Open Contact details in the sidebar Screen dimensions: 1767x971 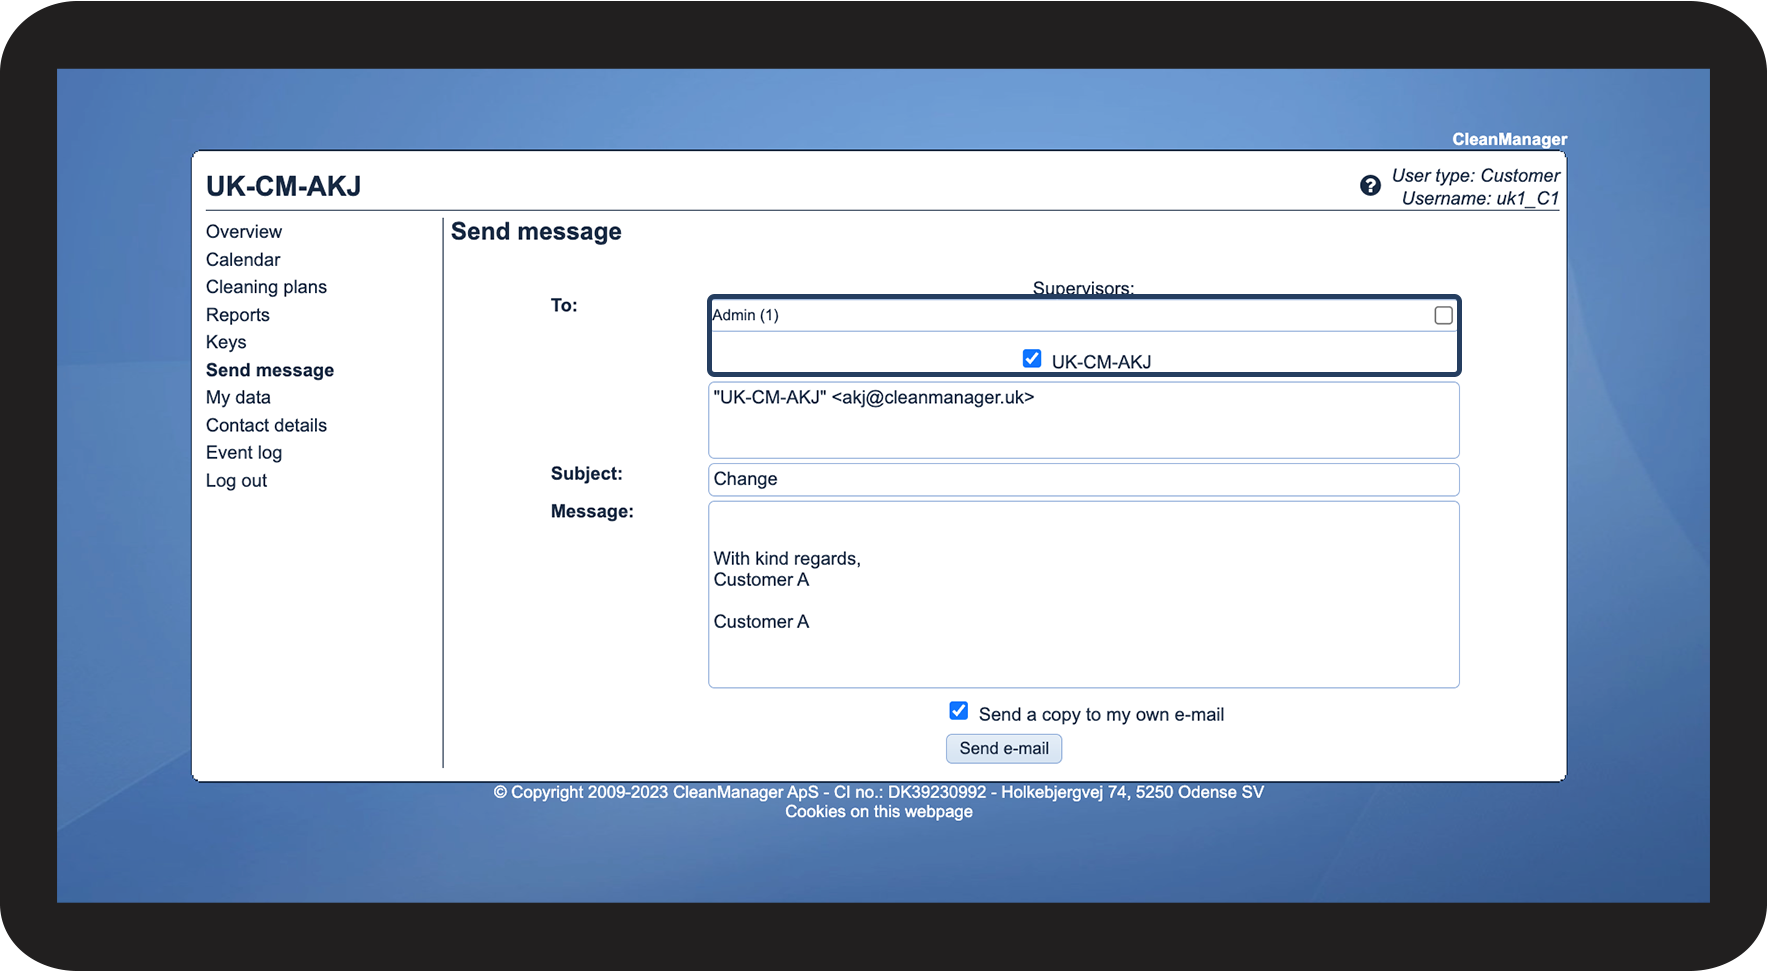tap(266, 425)
